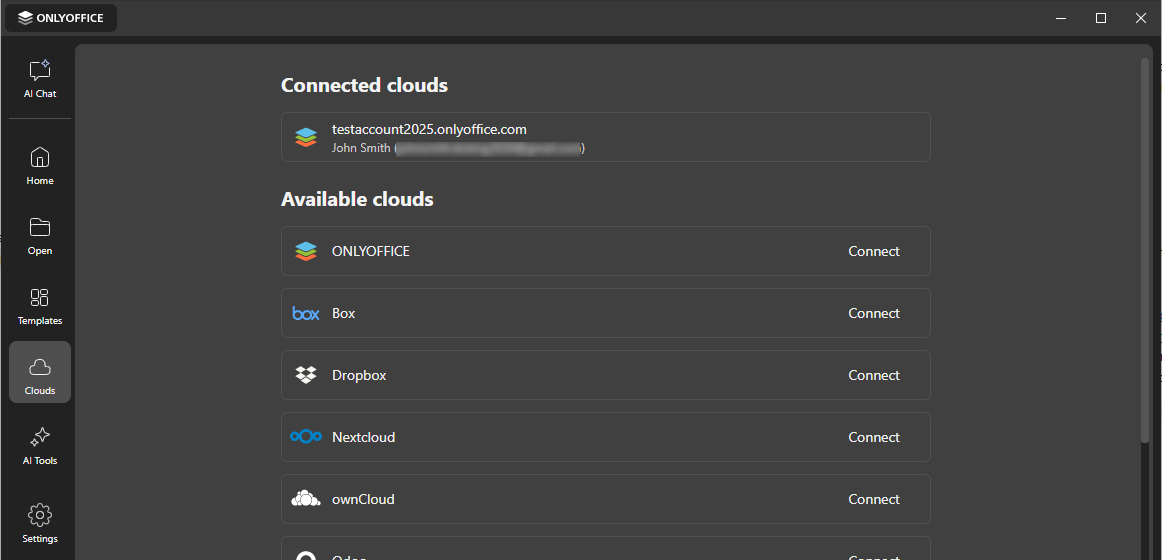
Task: Open the file browser via Open
Action: (40, 236)
